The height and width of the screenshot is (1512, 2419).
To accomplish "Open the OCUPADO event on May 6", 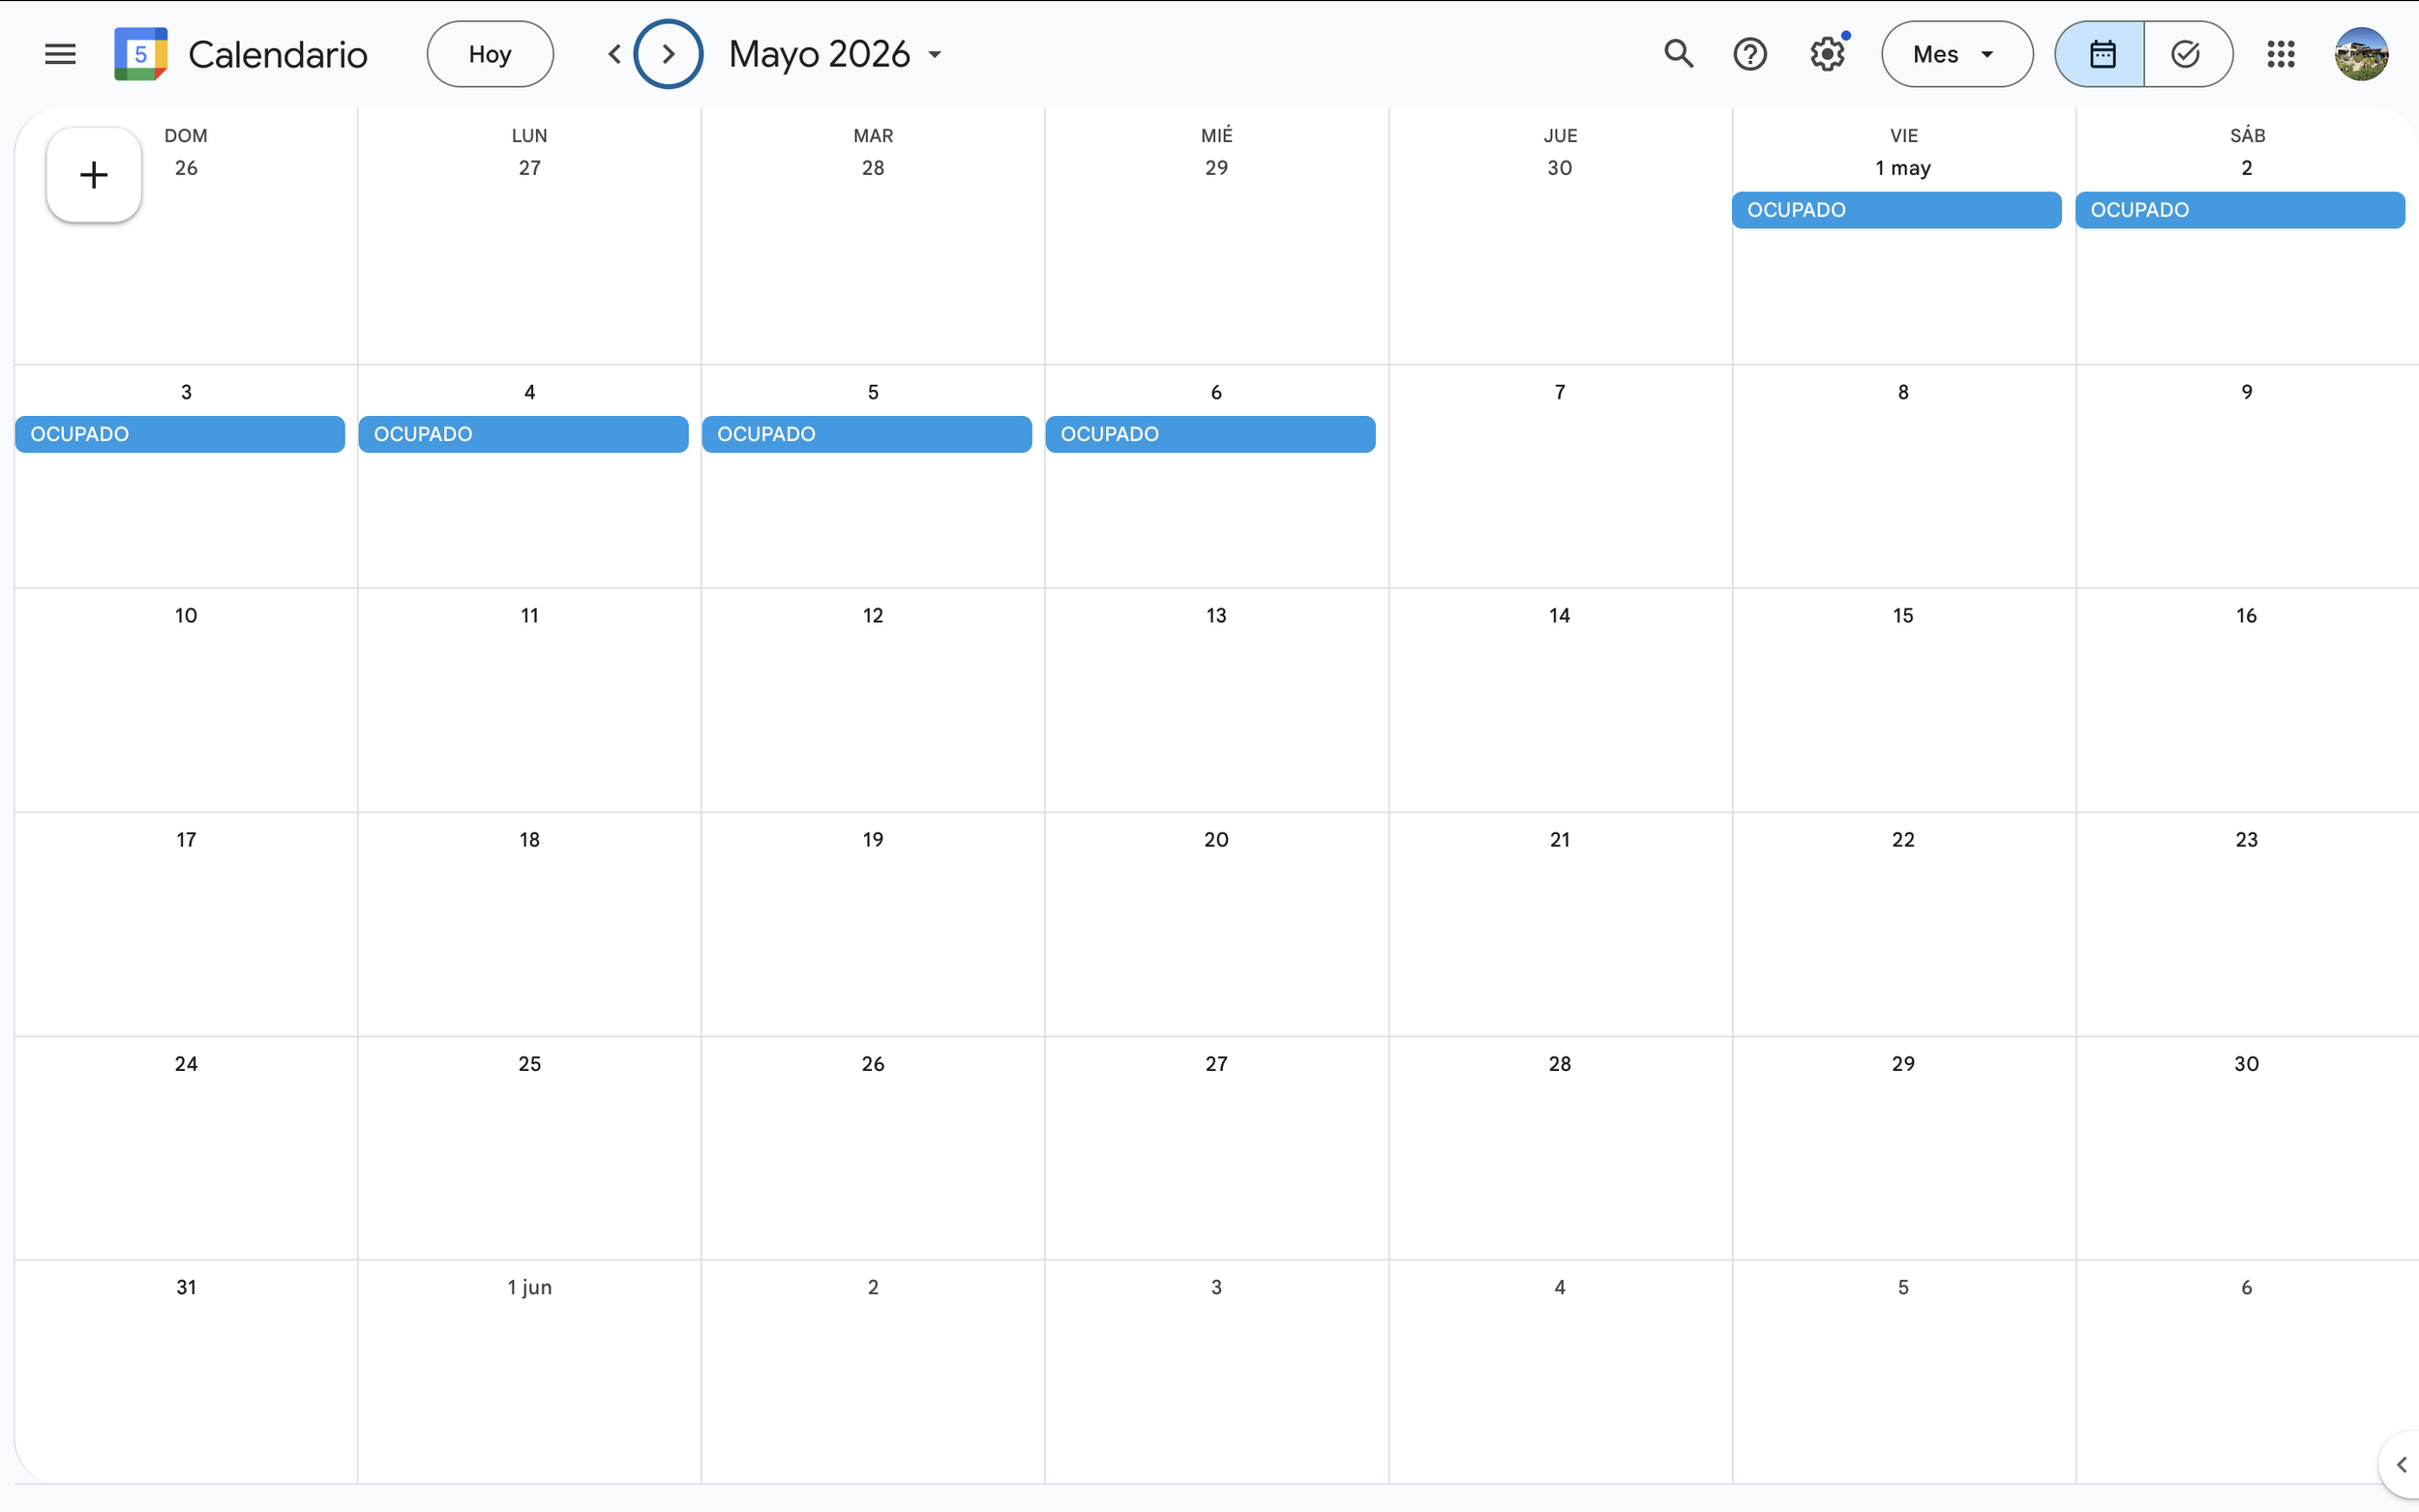I will point(1210,434).
